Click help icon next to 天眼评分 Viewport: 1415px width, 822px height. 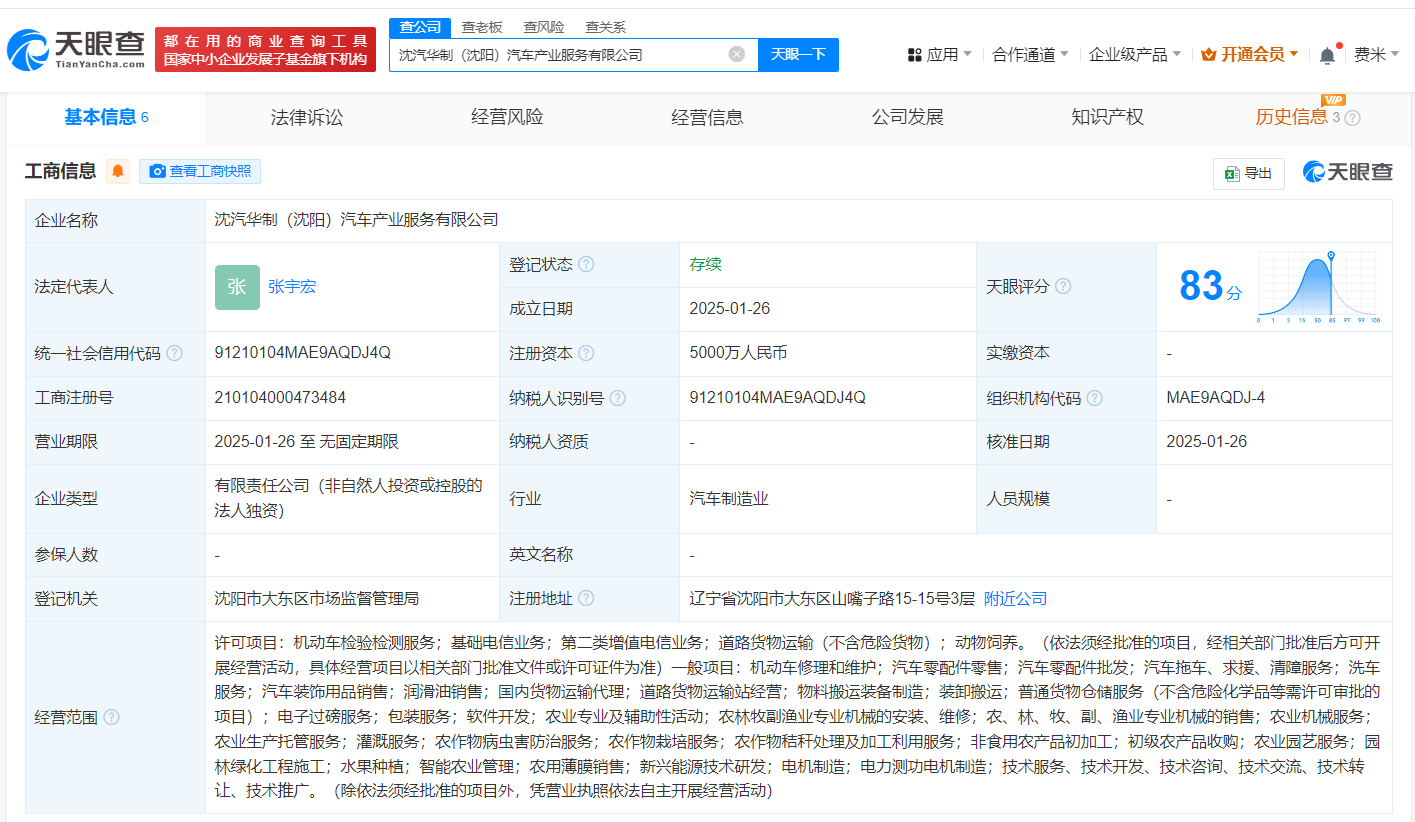(1063, 287)
